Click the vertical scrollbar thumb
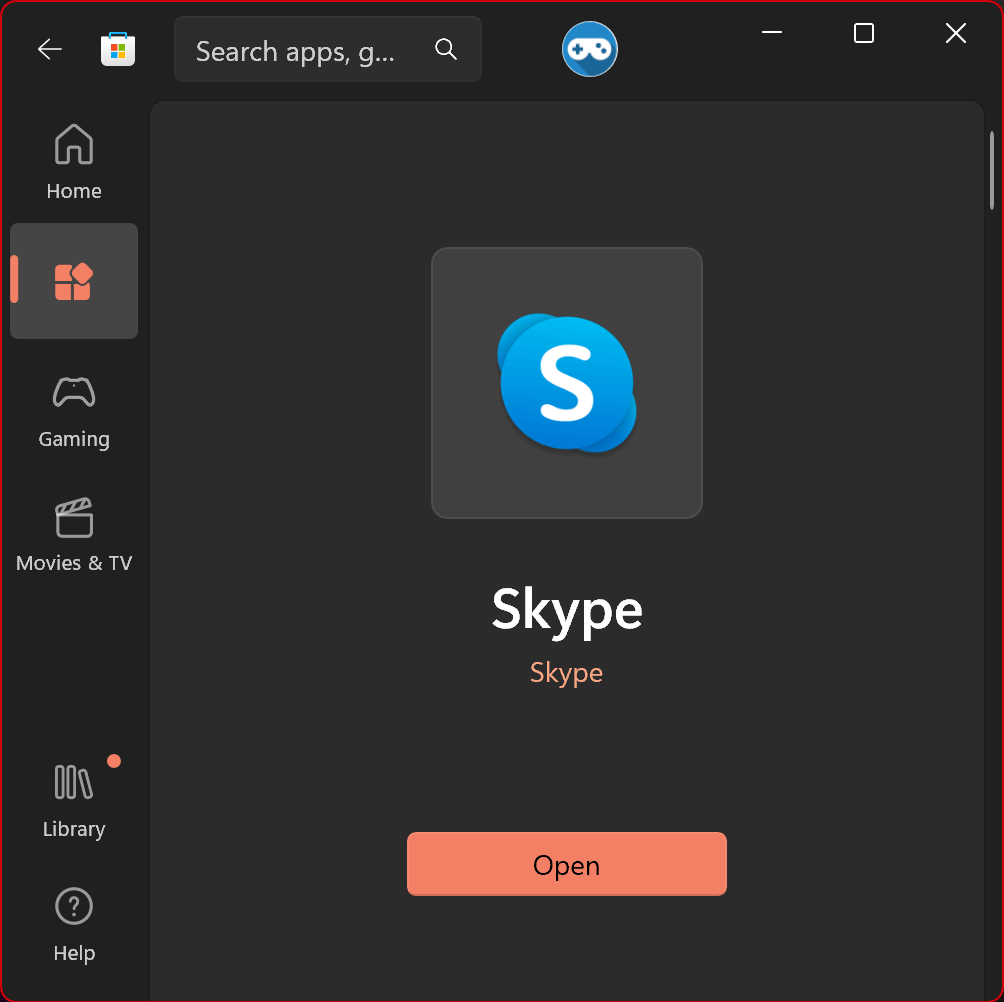 (992, 171)
